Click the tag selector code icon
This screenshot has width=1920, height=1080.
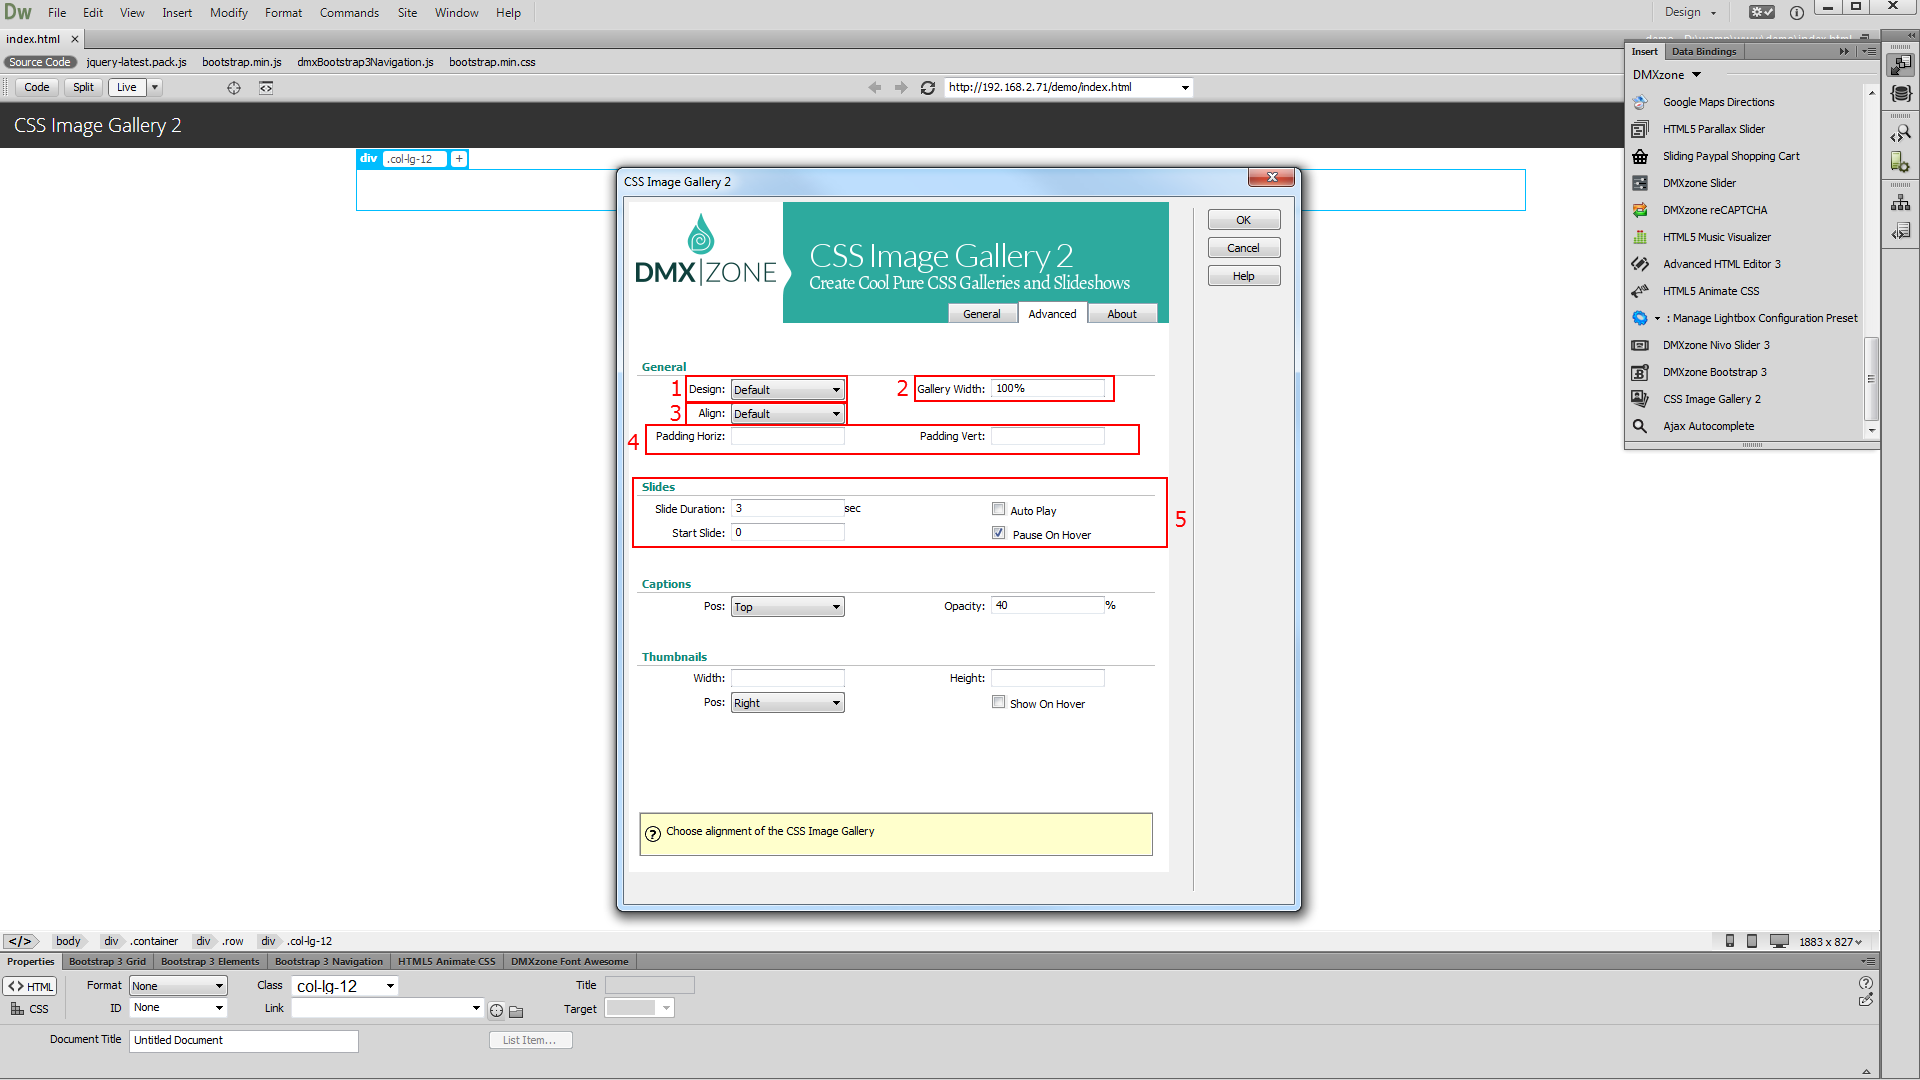click(21, 941)
